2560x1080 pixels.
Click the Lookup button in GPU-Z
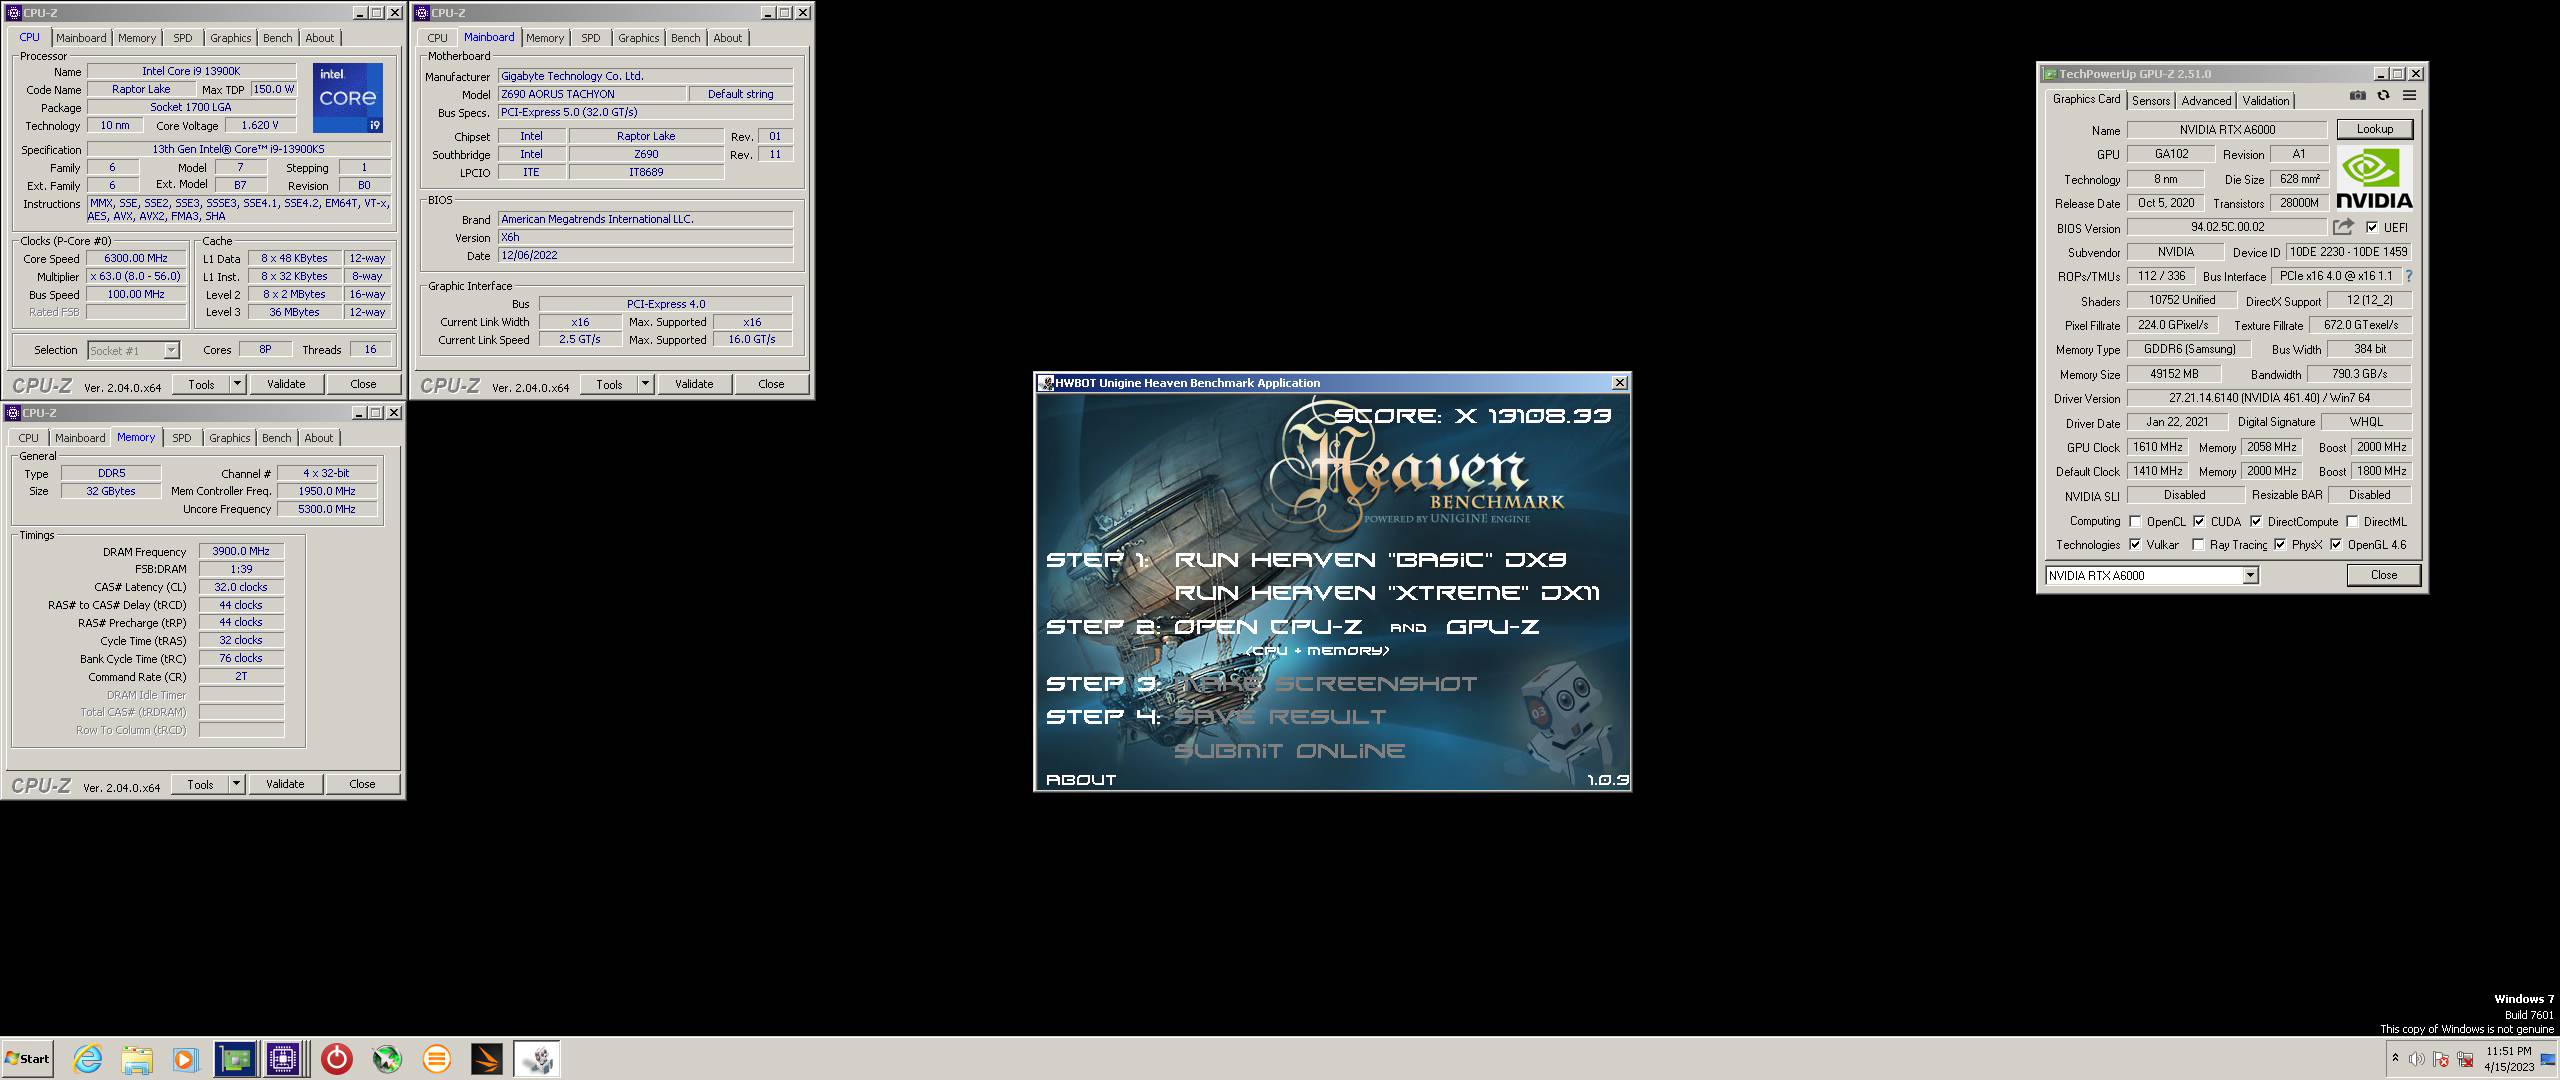[2374, 129]
